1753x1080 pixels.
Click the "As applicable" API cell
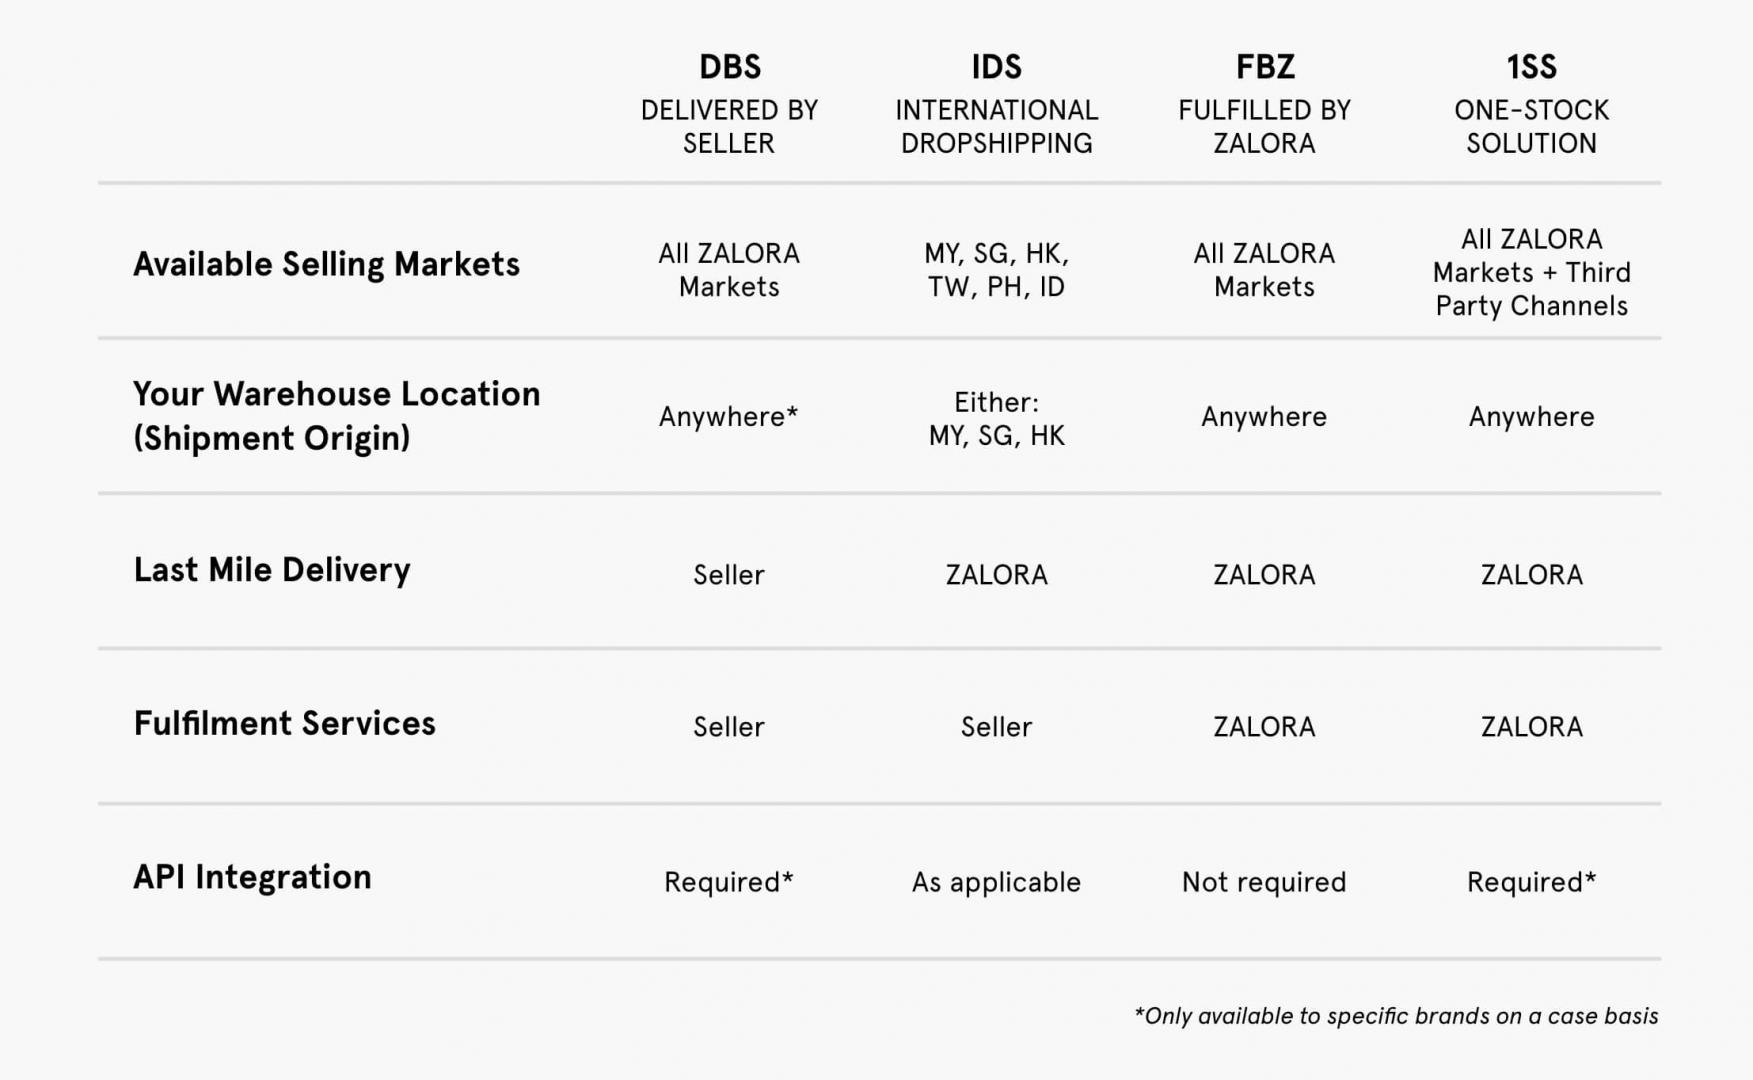(996, 882)
